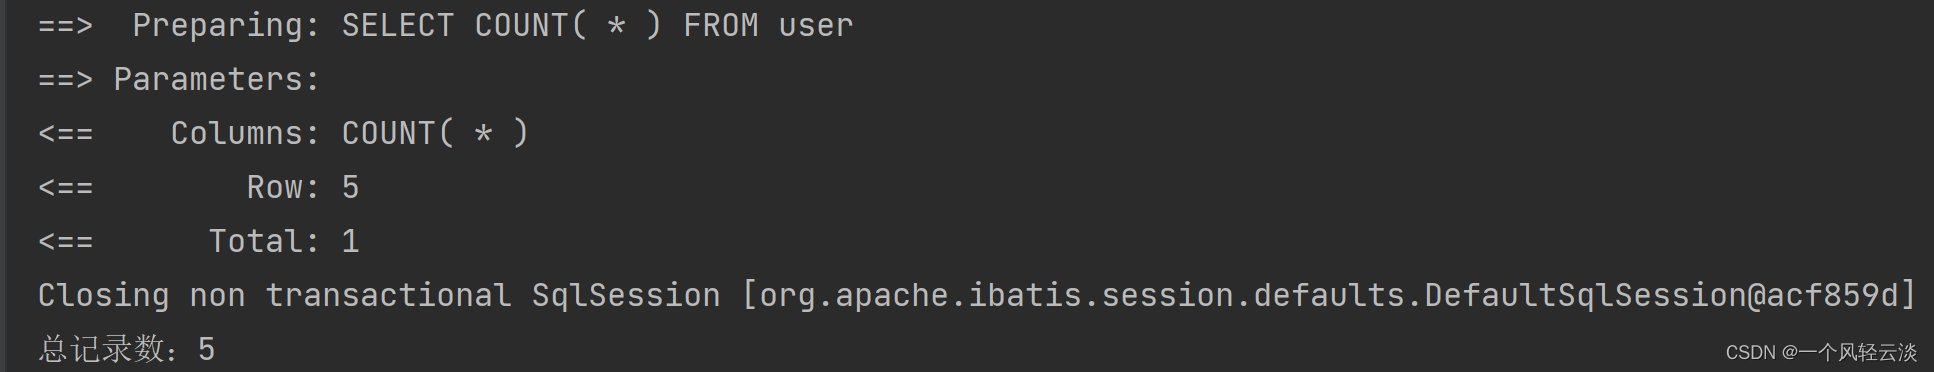Click the "SqlSession" word before the bracket
Image resolution: width=1934 pixels, height=372 pixels.
[x=626, y=295]
